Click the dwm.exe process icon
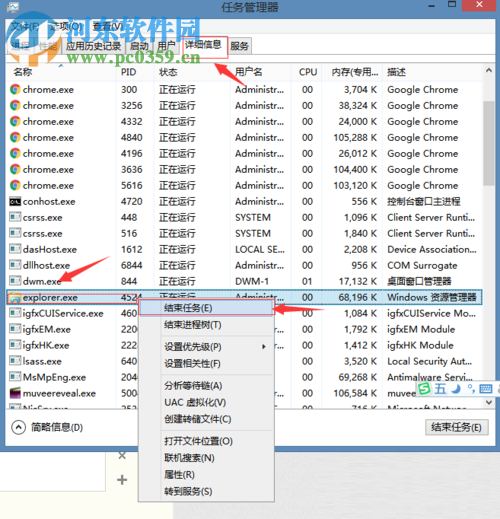 pos(15,281)
